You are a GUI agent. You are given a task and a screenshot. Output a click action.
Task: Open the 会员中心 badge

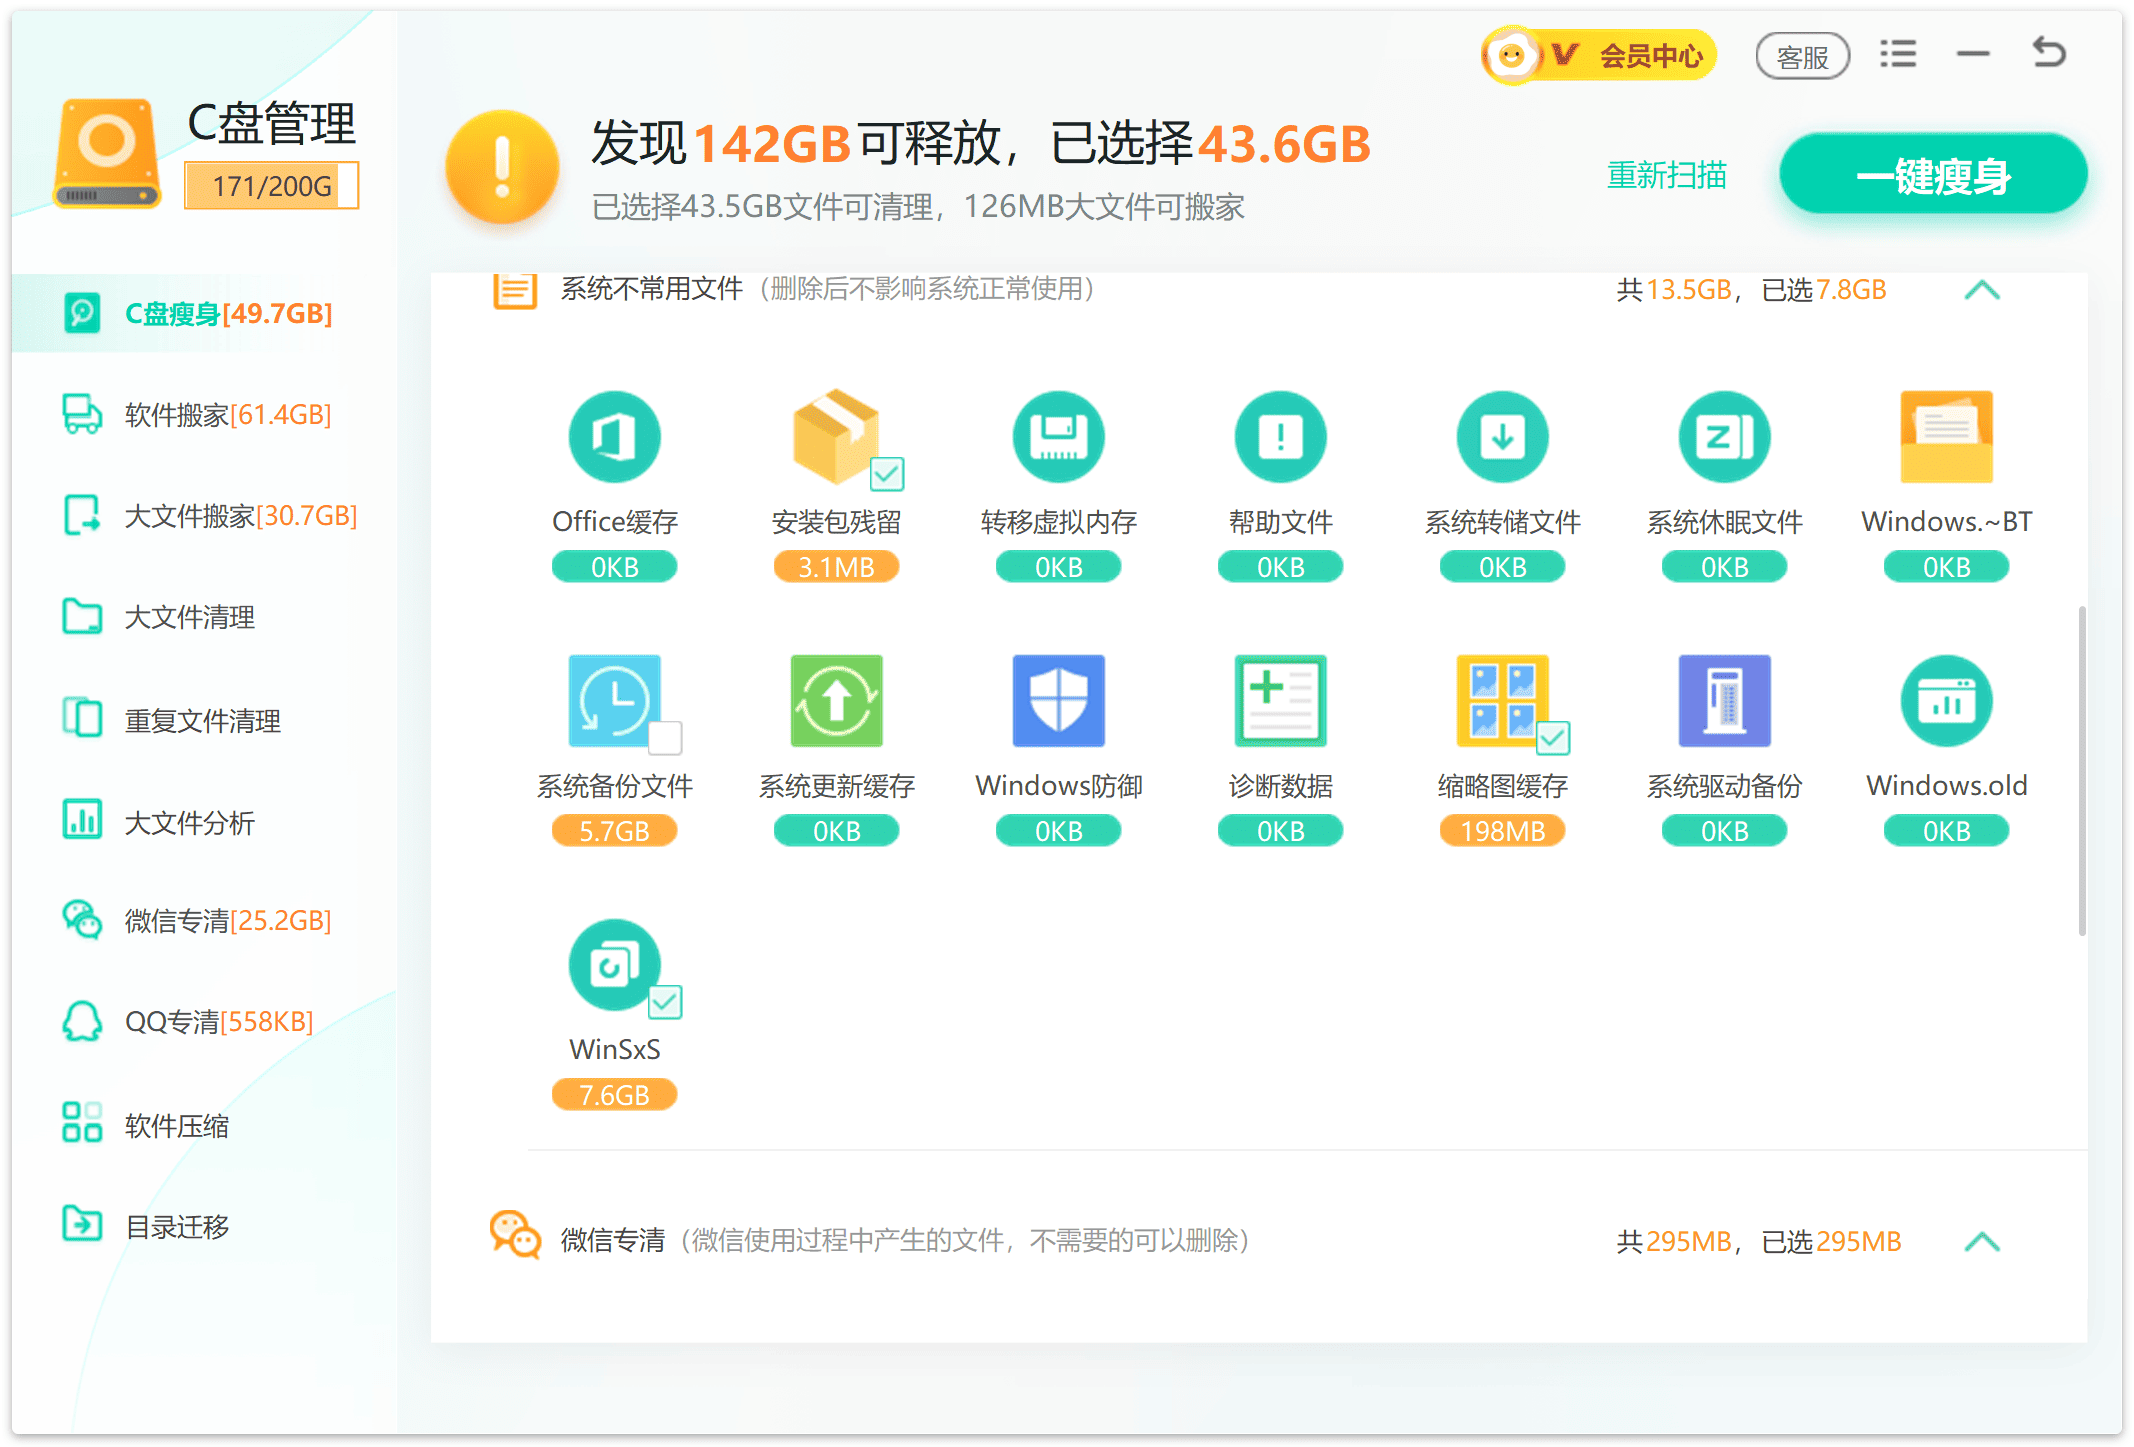pos(1600,54)
